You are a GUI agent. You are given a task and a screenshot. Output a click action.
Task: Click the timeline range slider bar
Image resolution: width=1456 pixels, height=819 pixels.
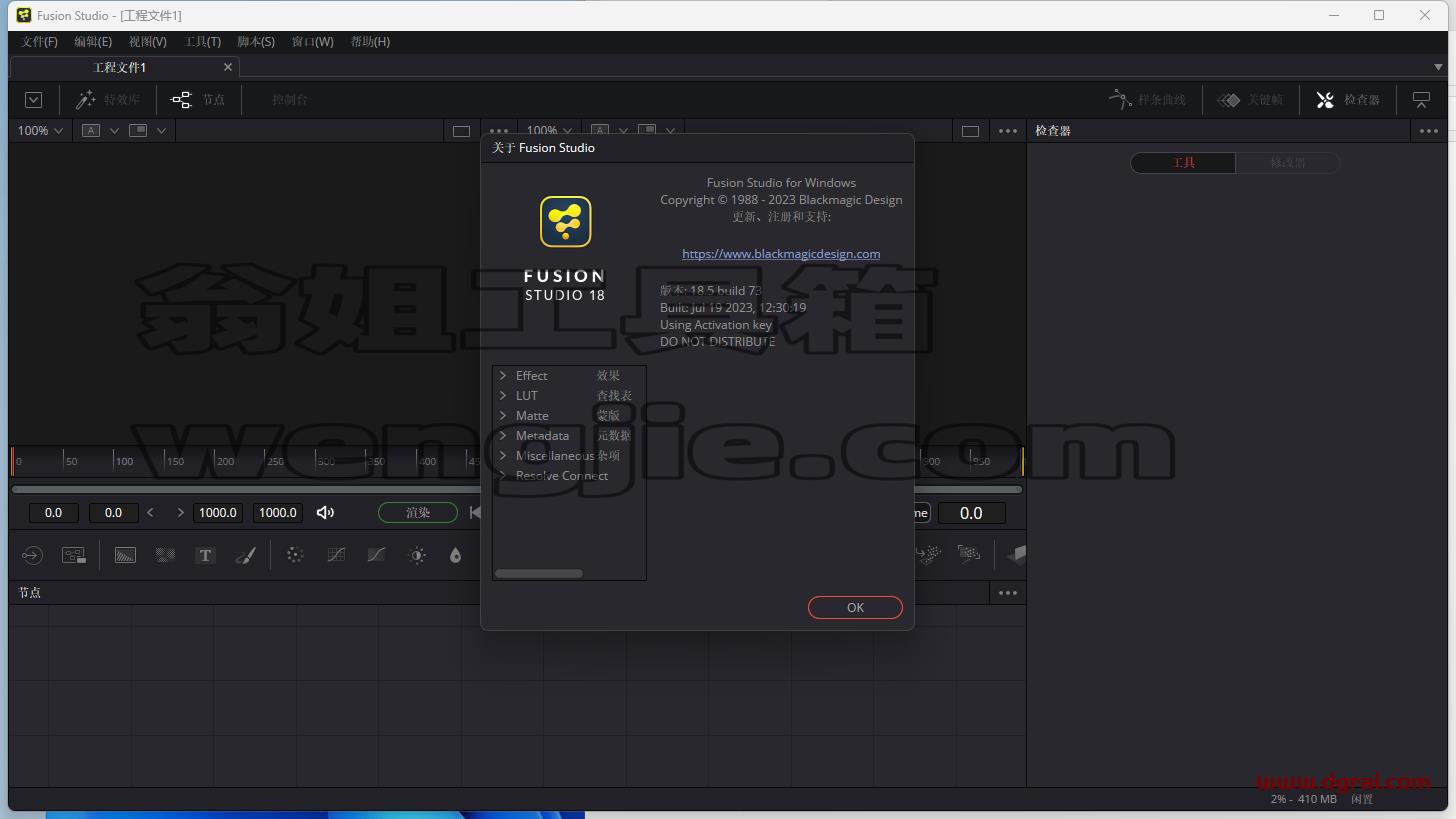click(x=517, y=489)
